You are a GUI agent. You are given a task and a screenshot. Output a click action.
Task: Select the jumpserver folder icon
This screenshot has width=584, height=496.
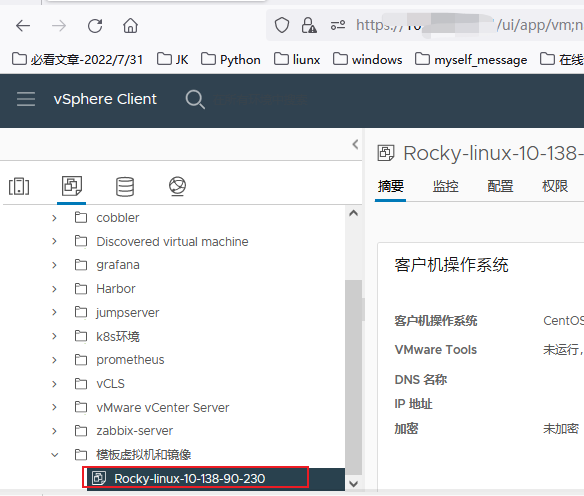point(81,312)
